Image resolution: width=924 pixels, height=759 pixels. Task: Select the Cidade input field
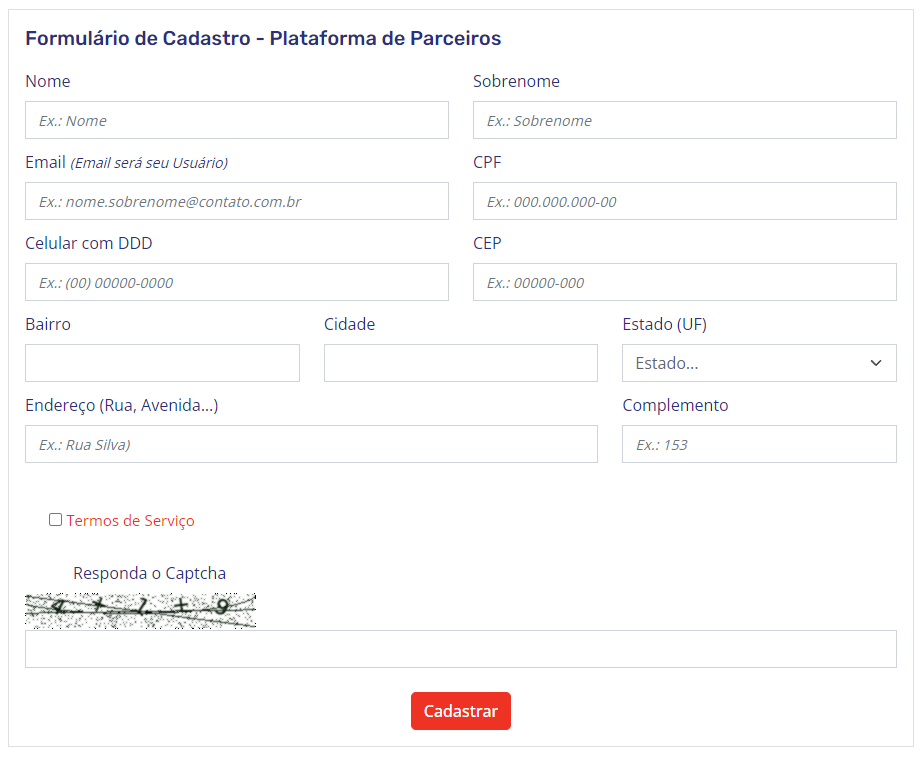click(460, 363)
